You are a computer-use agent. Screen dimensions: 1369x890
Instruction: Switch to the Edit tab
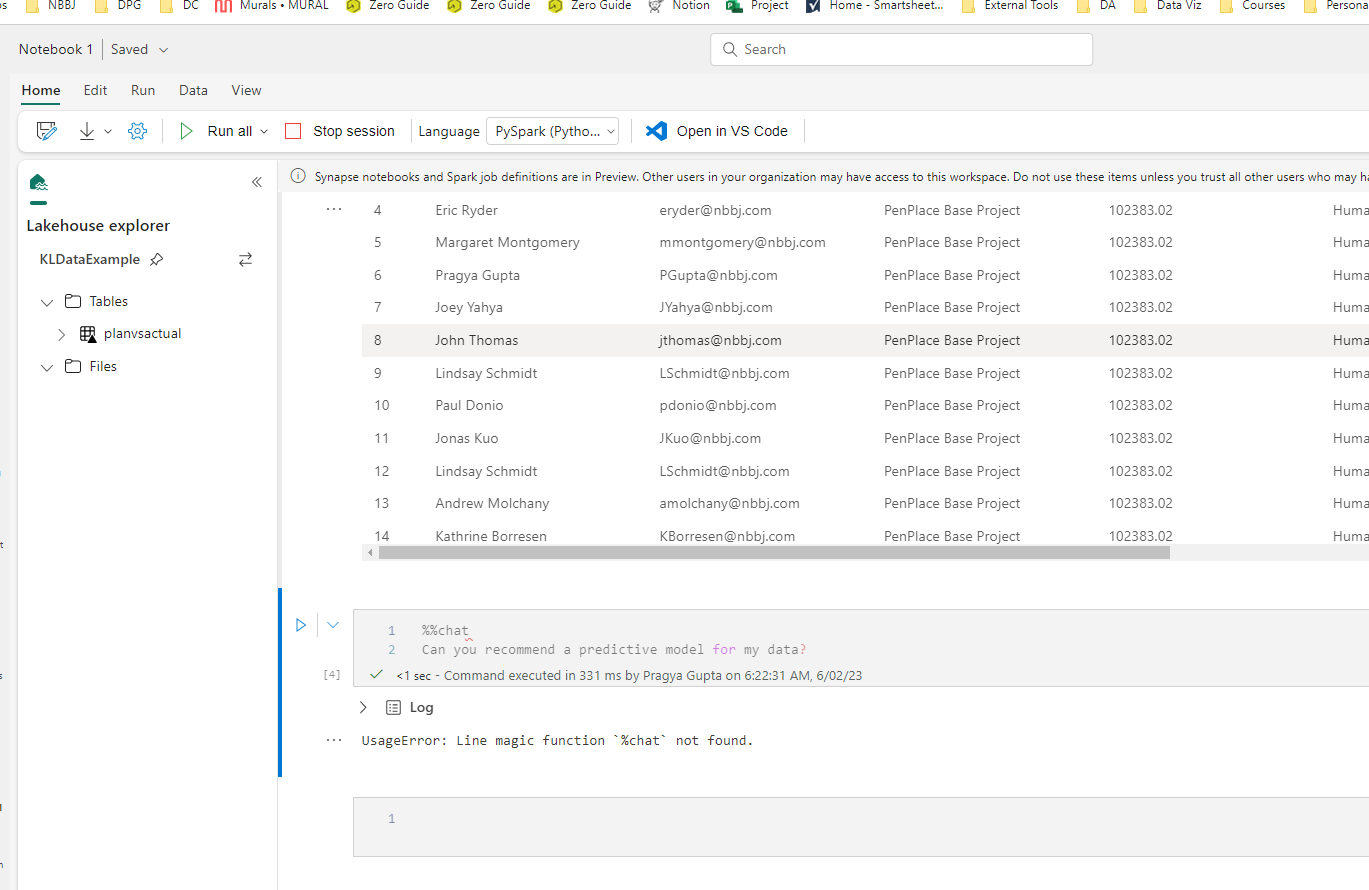[x=95, y=90]
